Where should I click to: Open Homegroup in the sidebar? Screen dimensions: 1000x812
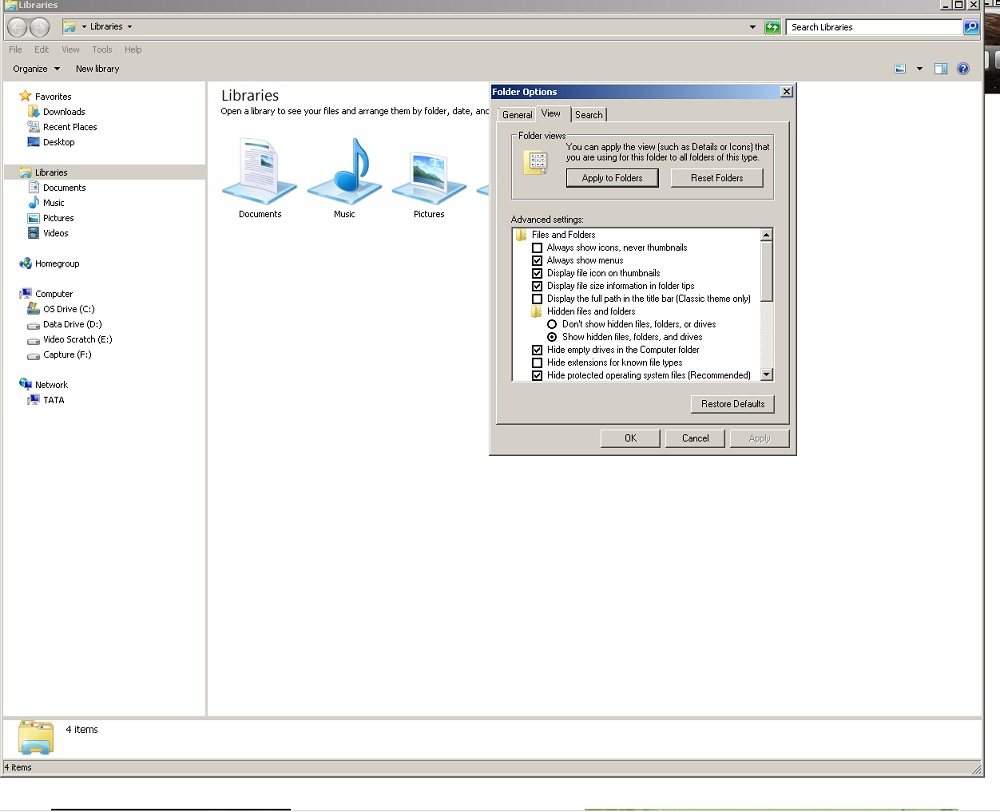click(56, 264)
